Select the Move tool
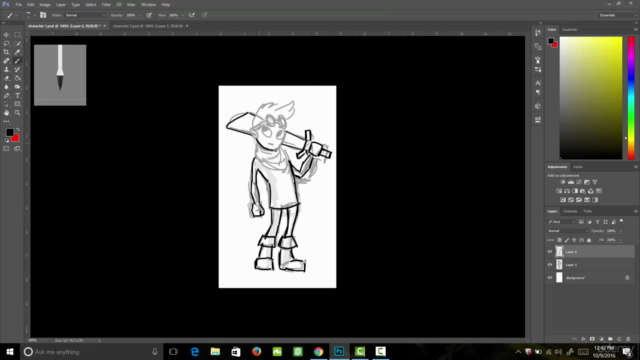The width and height of the screenshot is (640, 360). pyautogui.click(x=6, y=35)
